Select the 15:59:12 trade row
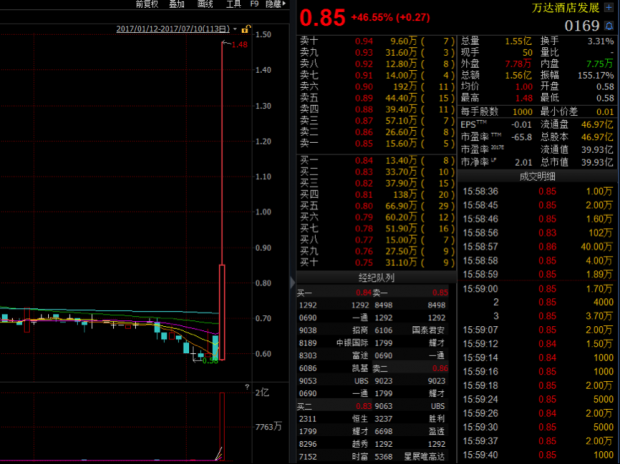This screenshot has width=620, height=464. pos(537,344)
